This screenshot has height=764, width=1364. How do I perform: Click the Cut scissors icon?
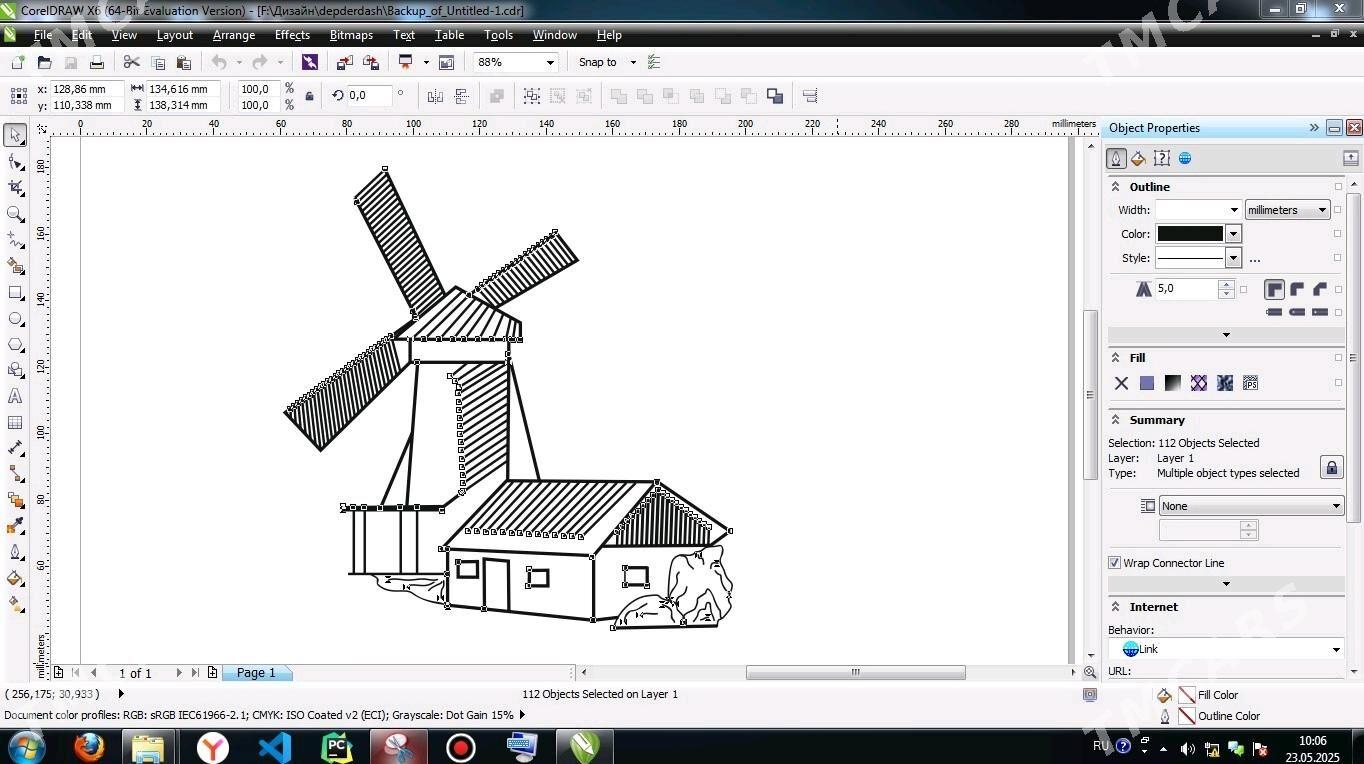click(131, 62)
